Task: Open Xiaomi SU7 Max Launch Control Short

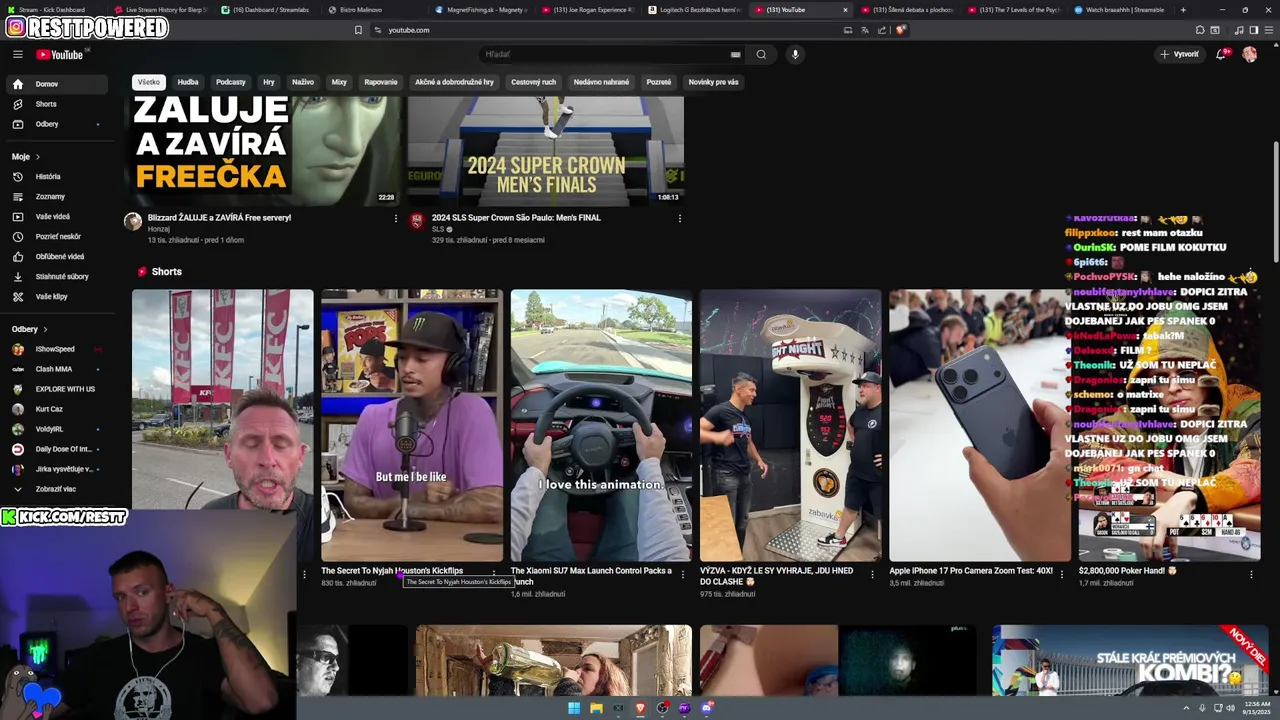Action: click(x=601, y=425)
